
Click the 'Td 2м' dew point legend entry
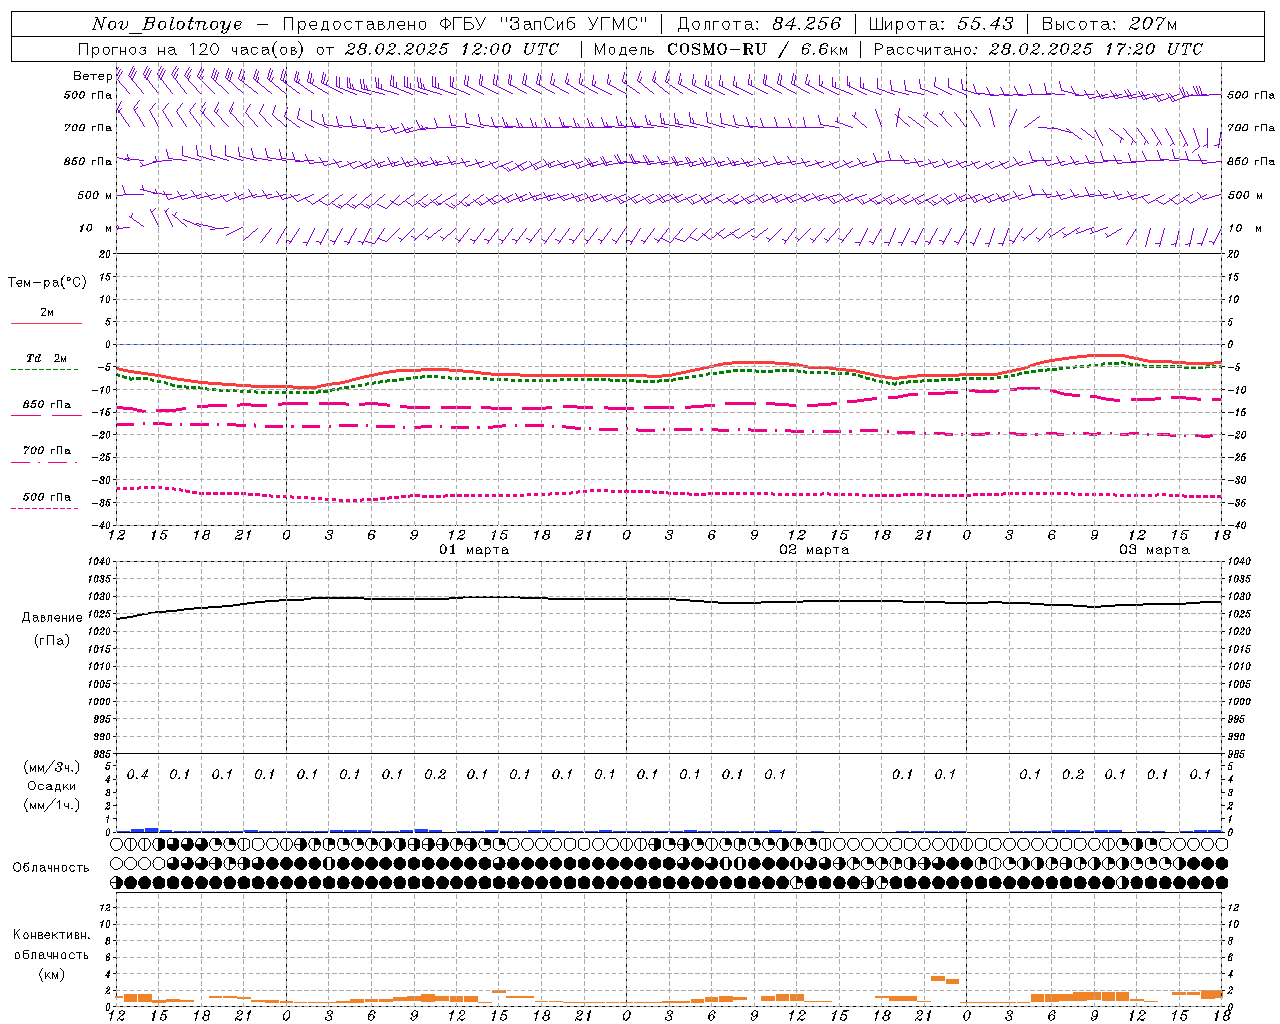[x=47, y=358]
